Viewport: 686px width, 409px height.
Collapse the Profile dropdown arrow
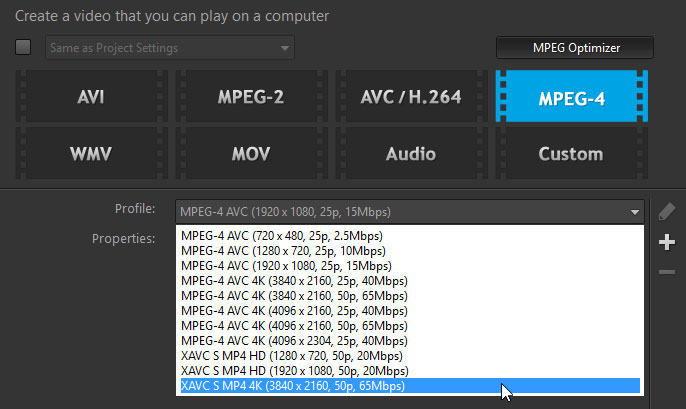click(x=635, y=212)
